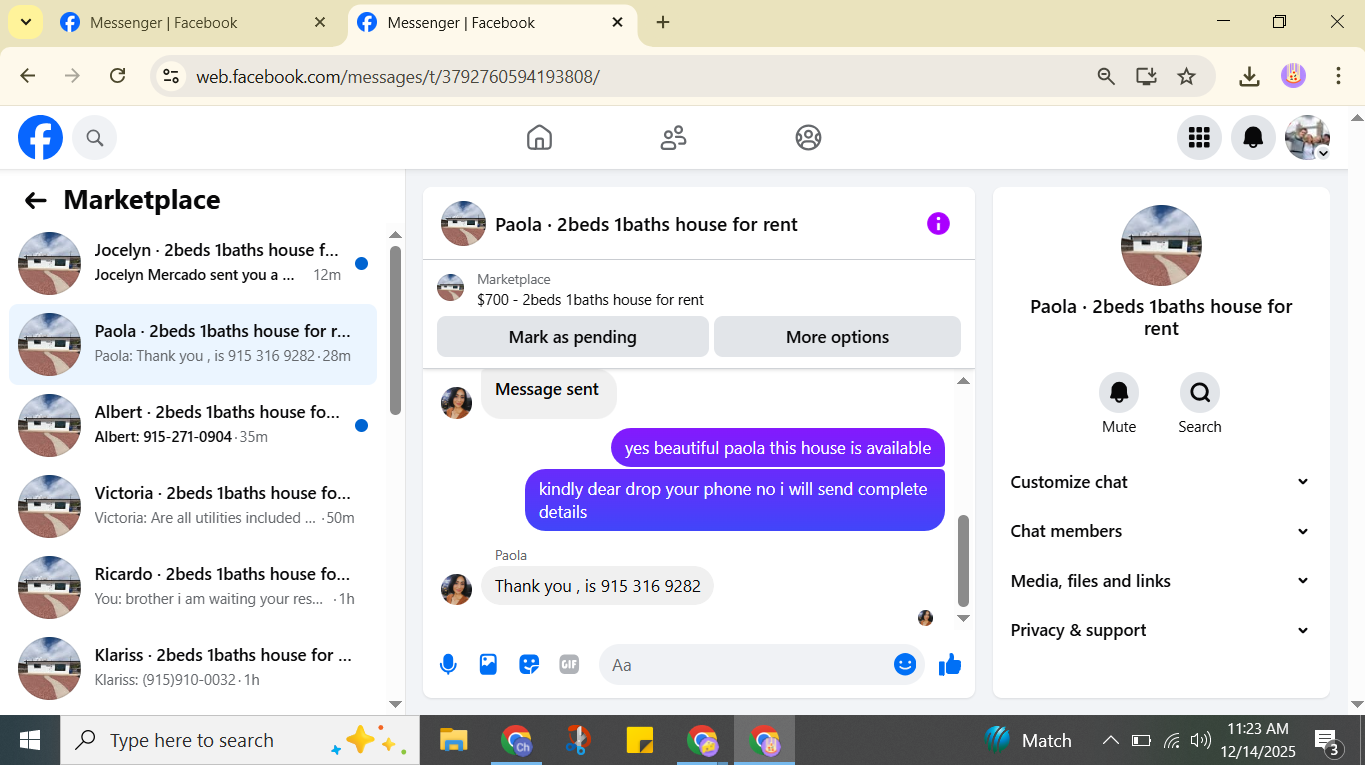Open the emoji picker smiley
Viewport: 1365px width, 765px height.
click(x=905, y=664)
